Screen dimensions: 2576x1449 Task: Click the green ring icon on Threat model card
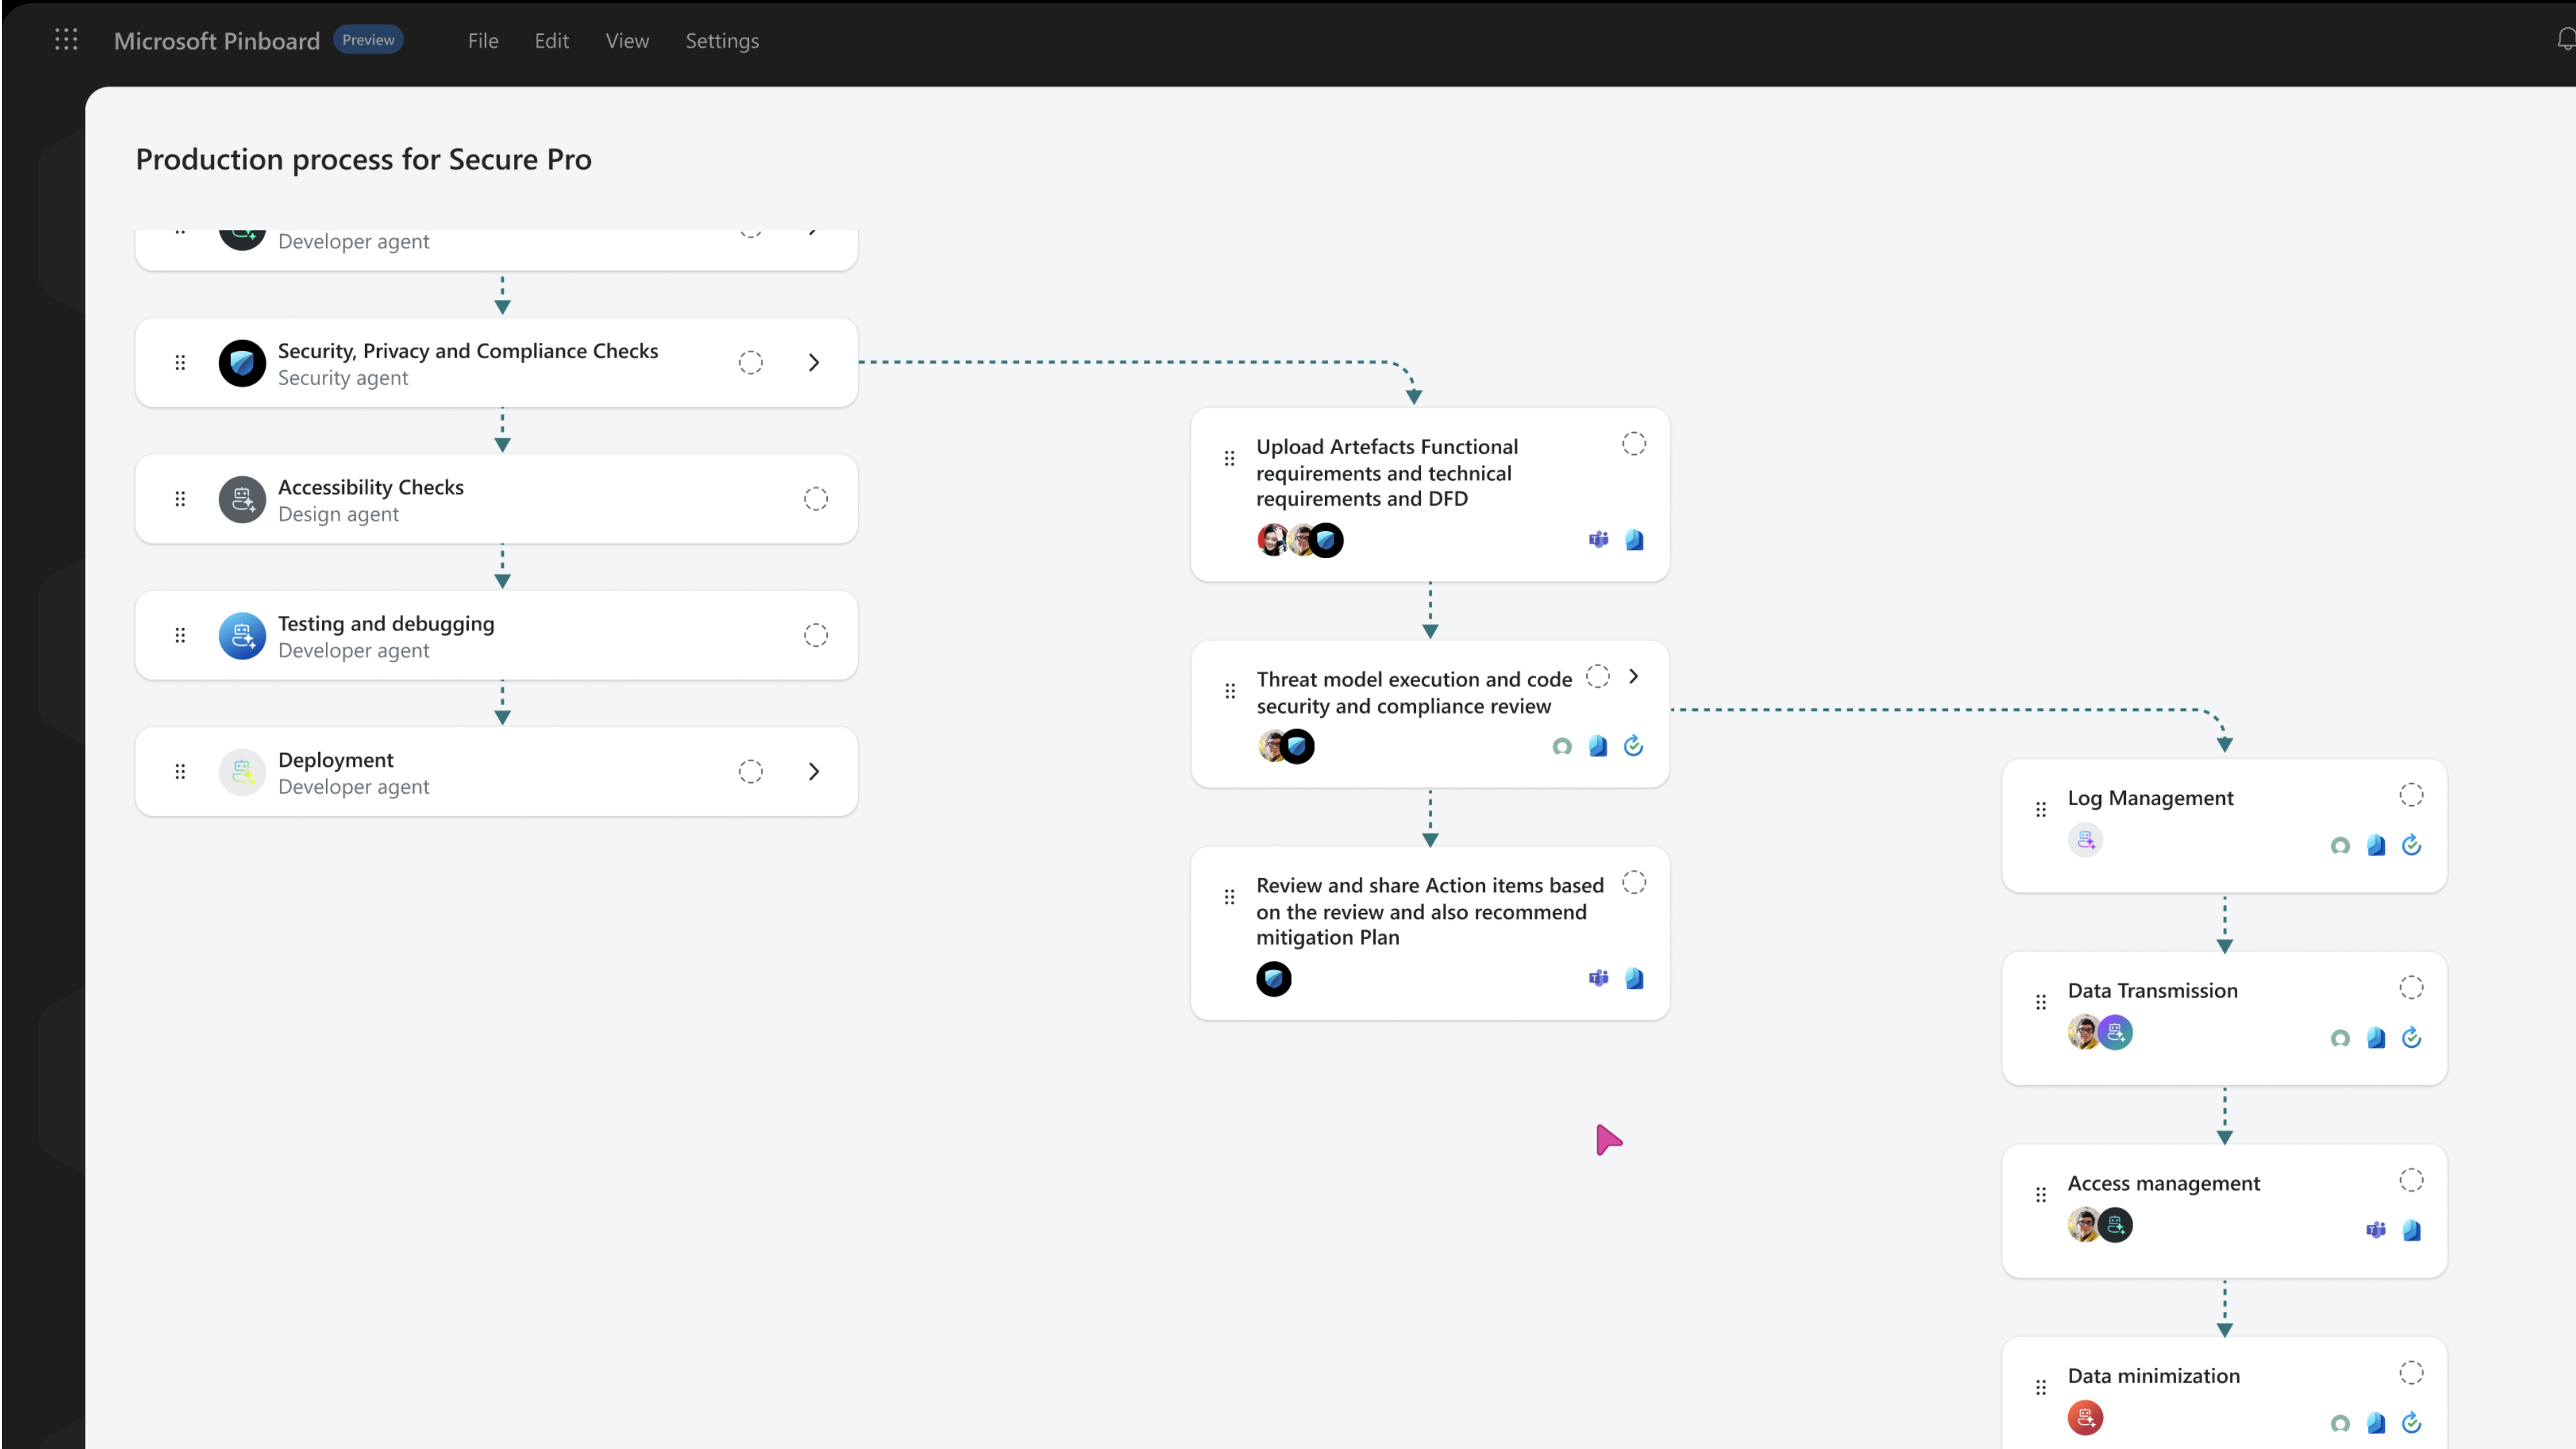click(1562, 747)
